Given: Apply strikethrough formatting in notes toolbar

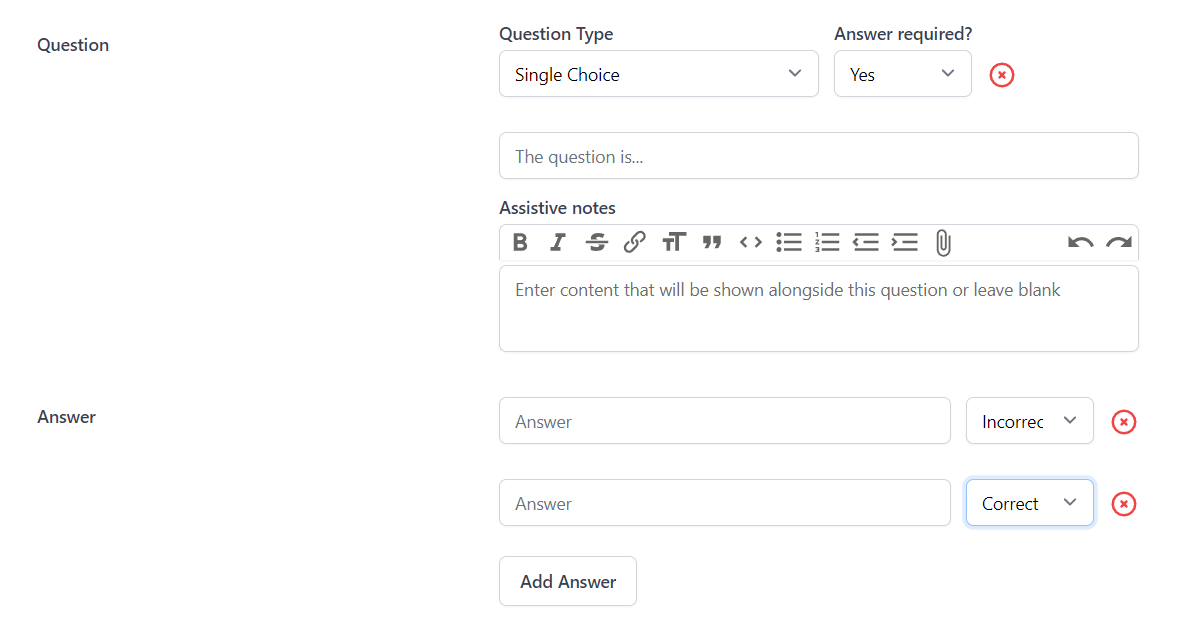Looking at the screenshot, I should (597, 243).
